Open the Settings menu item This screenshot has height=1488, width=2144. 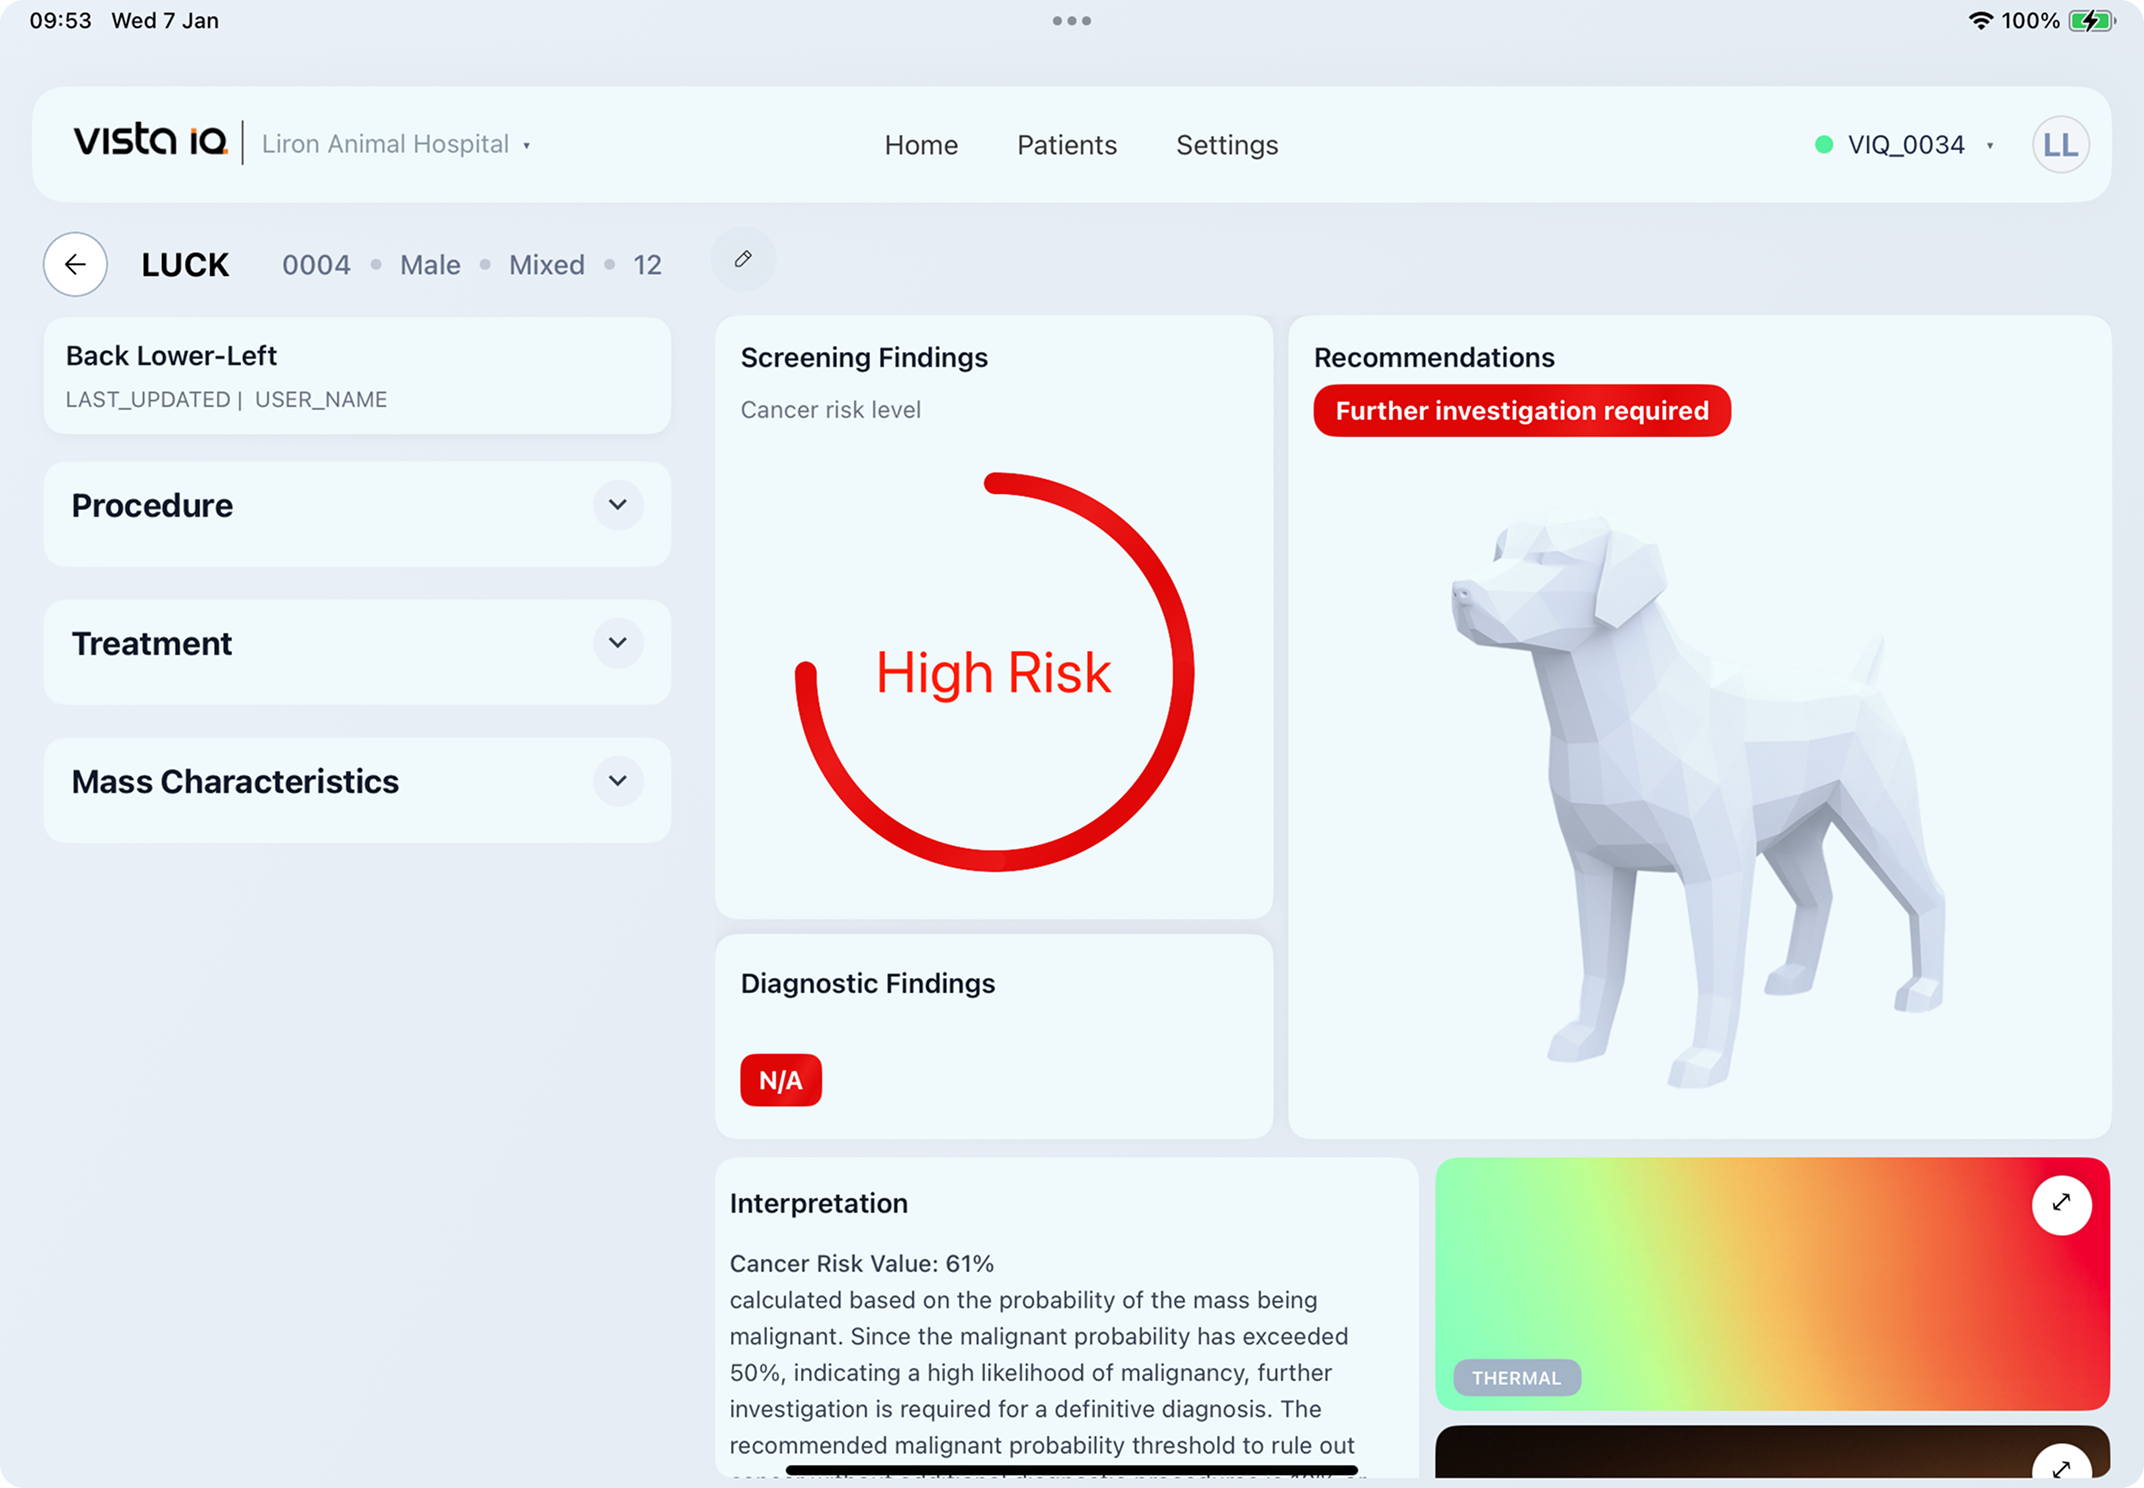click(1227, 145)
